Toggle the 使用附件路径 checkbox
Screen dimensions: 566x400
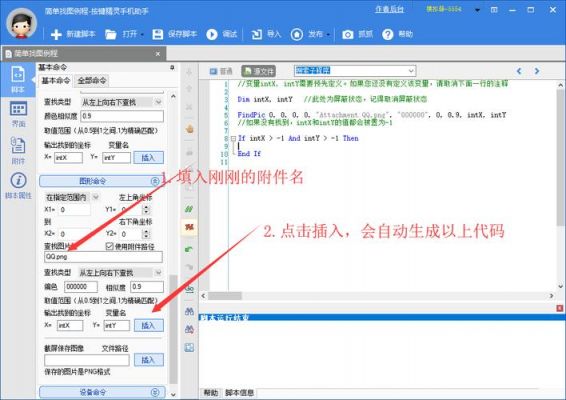pyautogui.click(x=109, y=246)
